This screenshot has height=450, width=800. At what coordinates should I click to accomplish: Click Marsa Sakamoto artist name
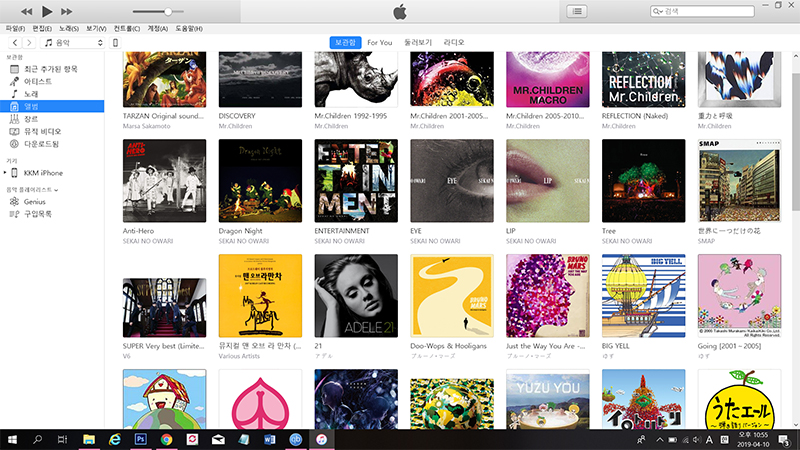point(146,126)
